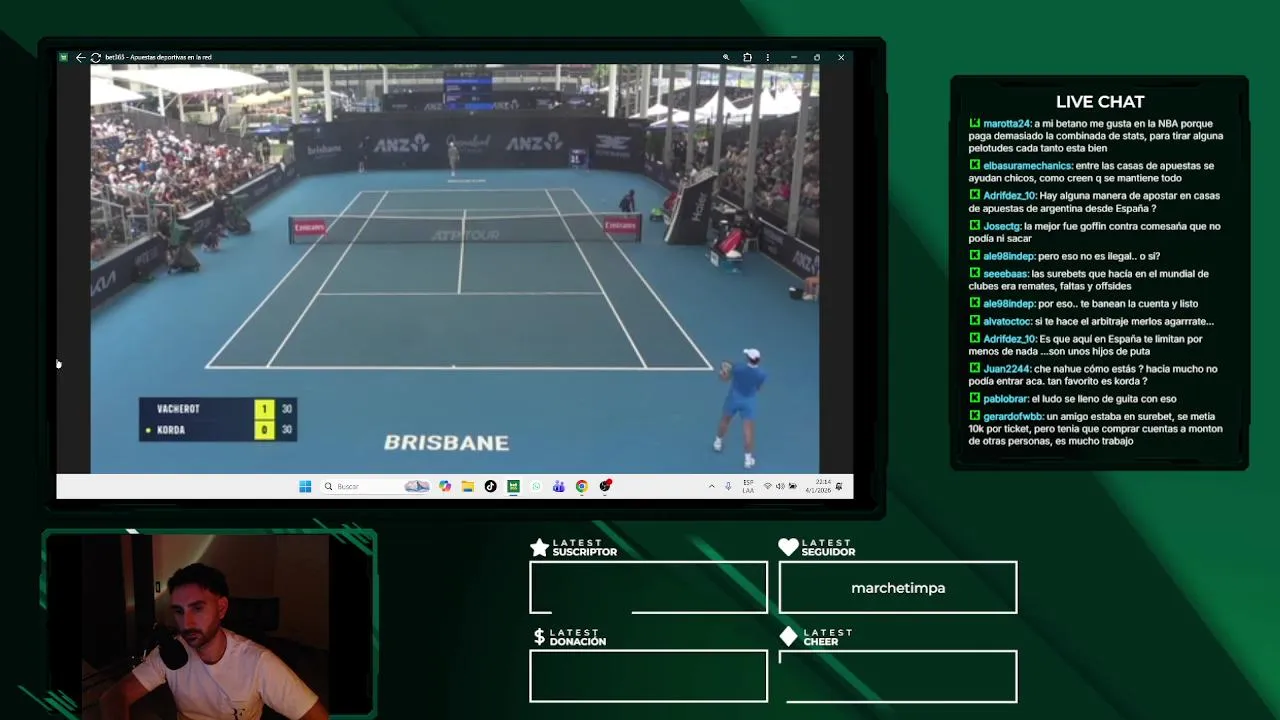Image resolution: width=1280 pixels, height=720 pixels.
Task: Open the three-dot menu in bet365 window
Action: coord(767,57)
